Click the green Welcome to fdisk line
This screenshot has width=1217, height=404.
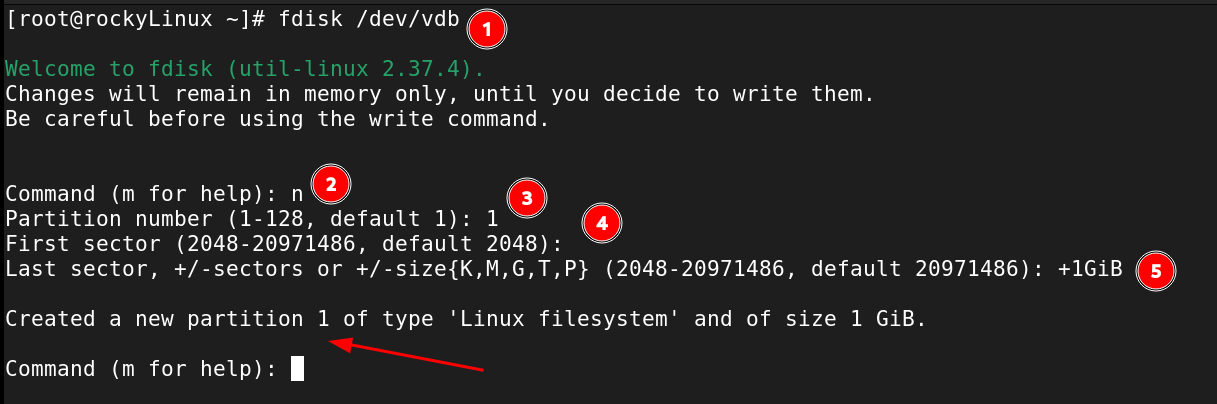(244, 69)
